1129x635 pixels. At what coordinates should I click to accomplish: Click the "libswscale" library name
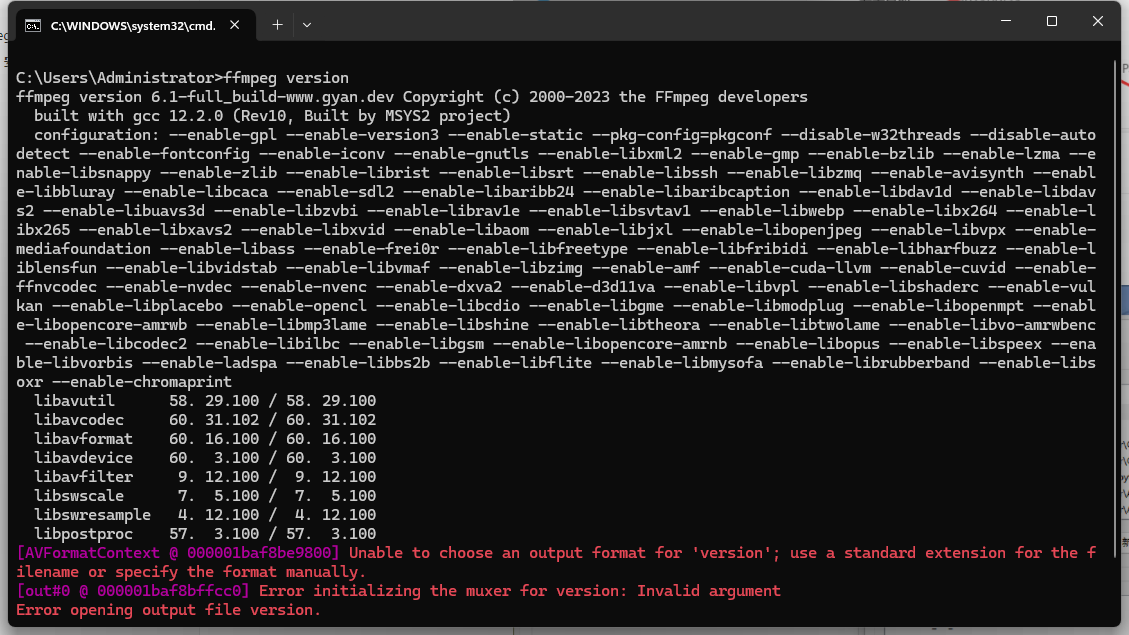click(78, 496)
